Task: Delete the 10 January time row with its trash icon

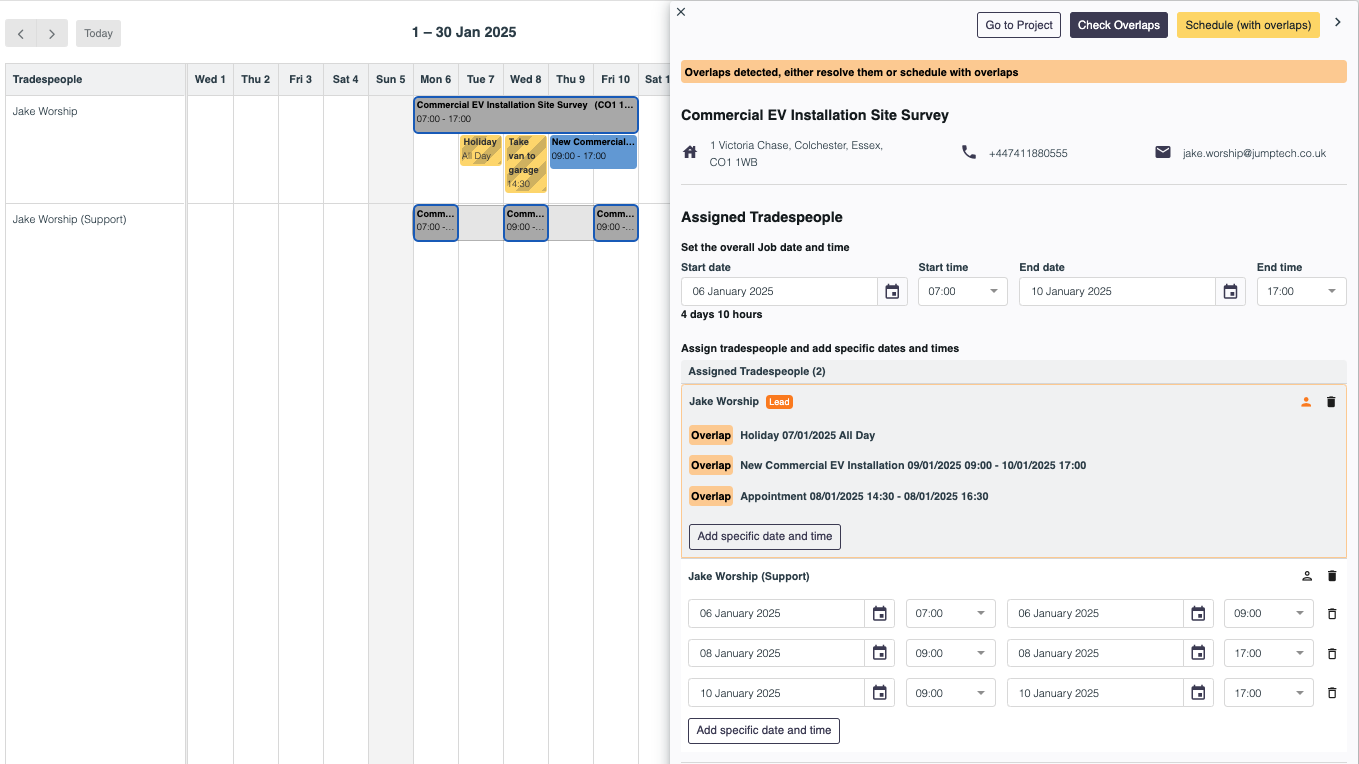Action: pyautogui.click(x=1331, y=692)
